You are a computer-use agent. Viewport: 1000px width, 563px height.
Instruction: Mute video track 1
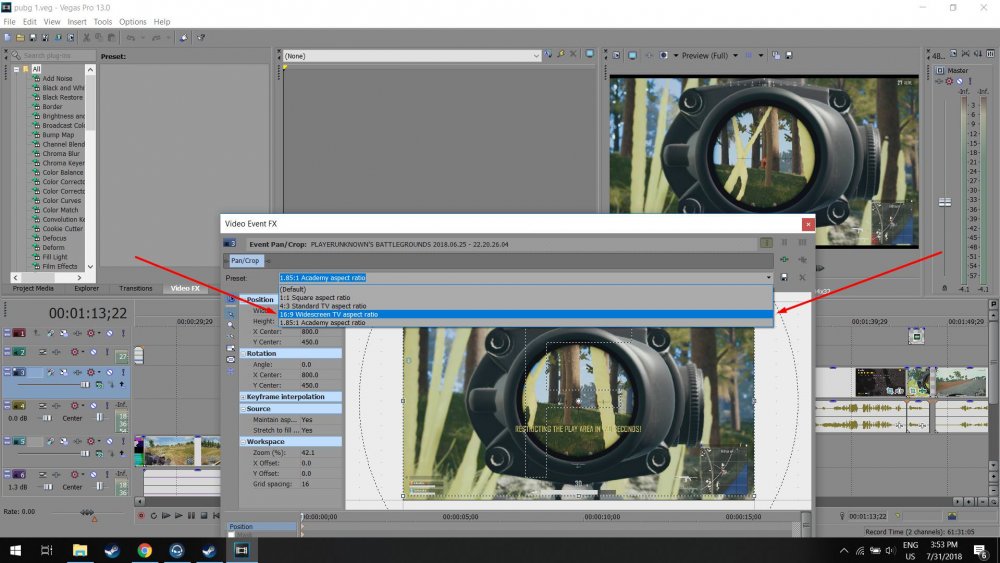(x=110, y=333)
